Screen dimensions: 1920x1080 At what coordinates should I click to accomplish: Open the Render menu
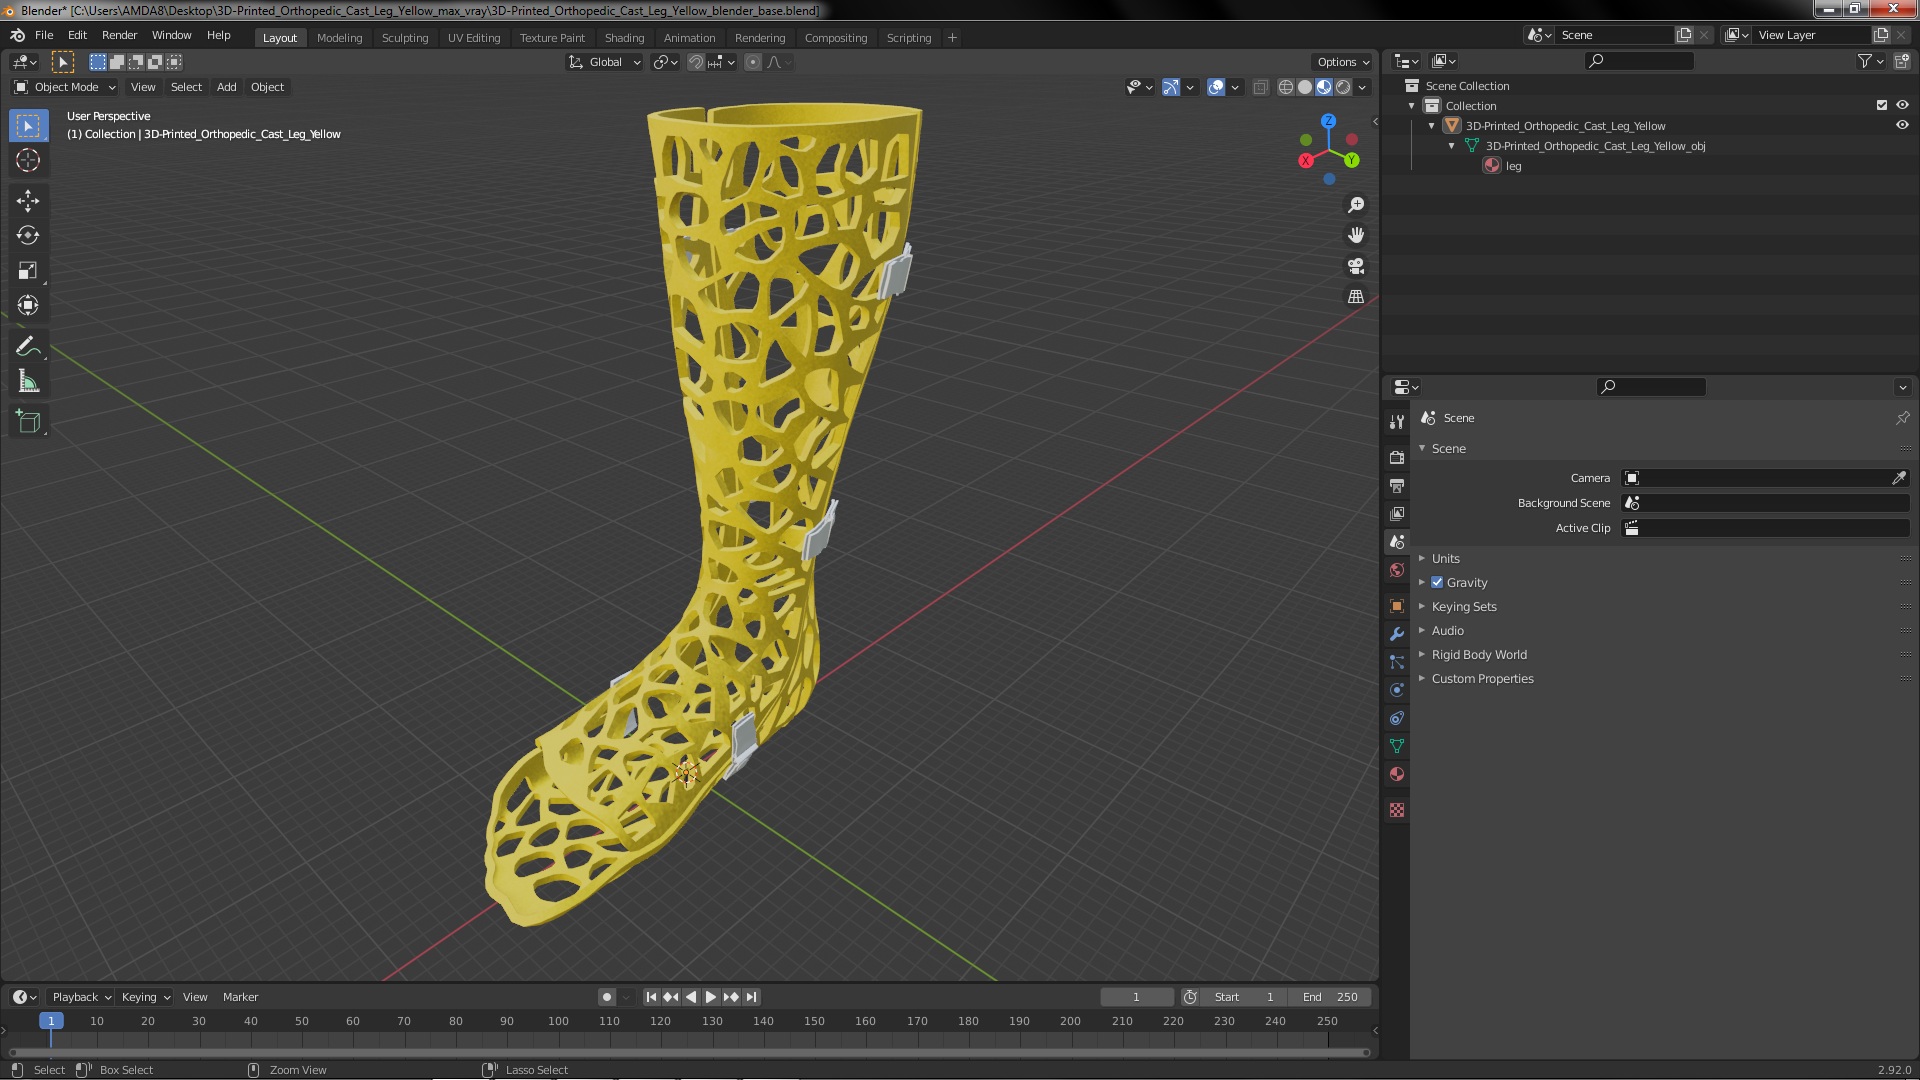click(x=119, y=35)
